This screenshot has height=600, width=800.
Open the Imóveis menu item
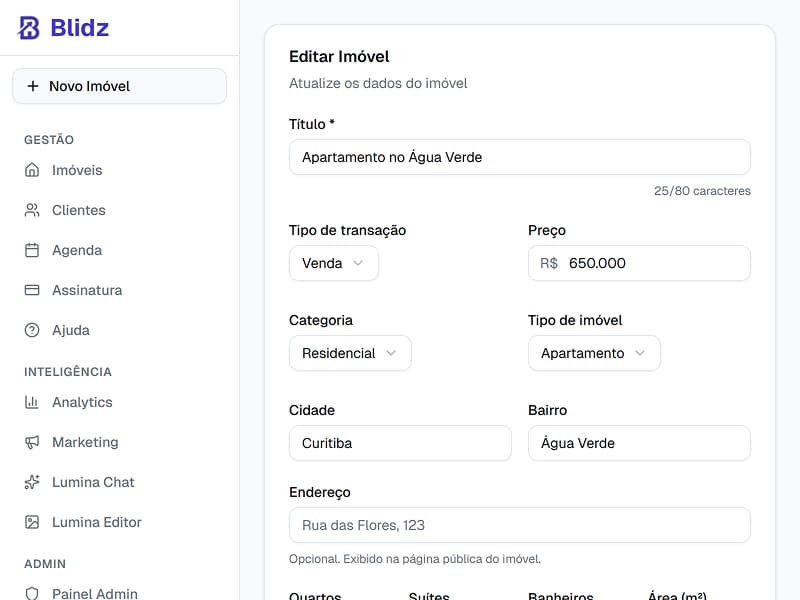point(77,170)
